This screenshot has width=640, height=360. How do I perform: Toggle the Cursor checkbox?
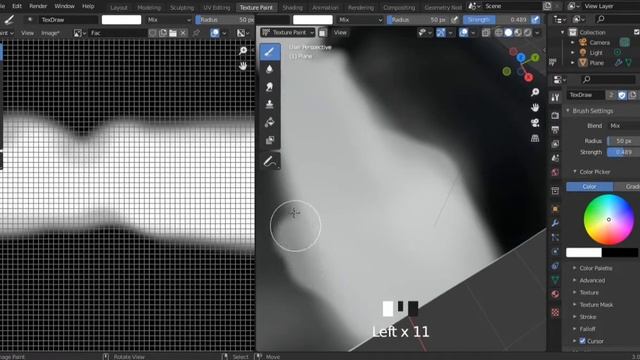582,341
